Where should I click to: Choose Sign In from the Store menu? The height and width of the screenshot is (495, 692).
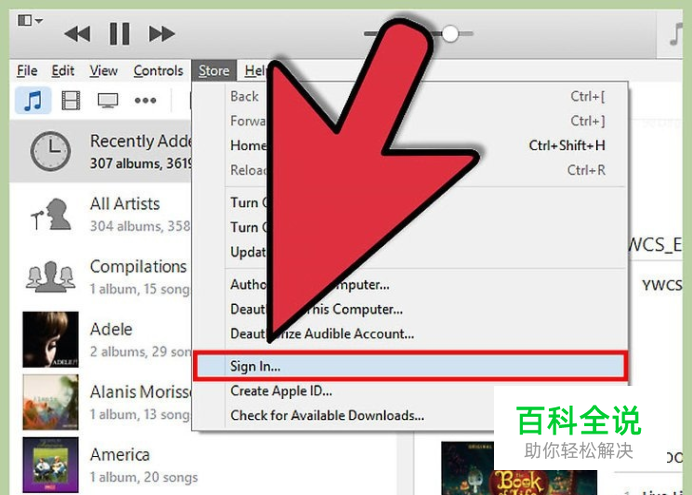410,366
